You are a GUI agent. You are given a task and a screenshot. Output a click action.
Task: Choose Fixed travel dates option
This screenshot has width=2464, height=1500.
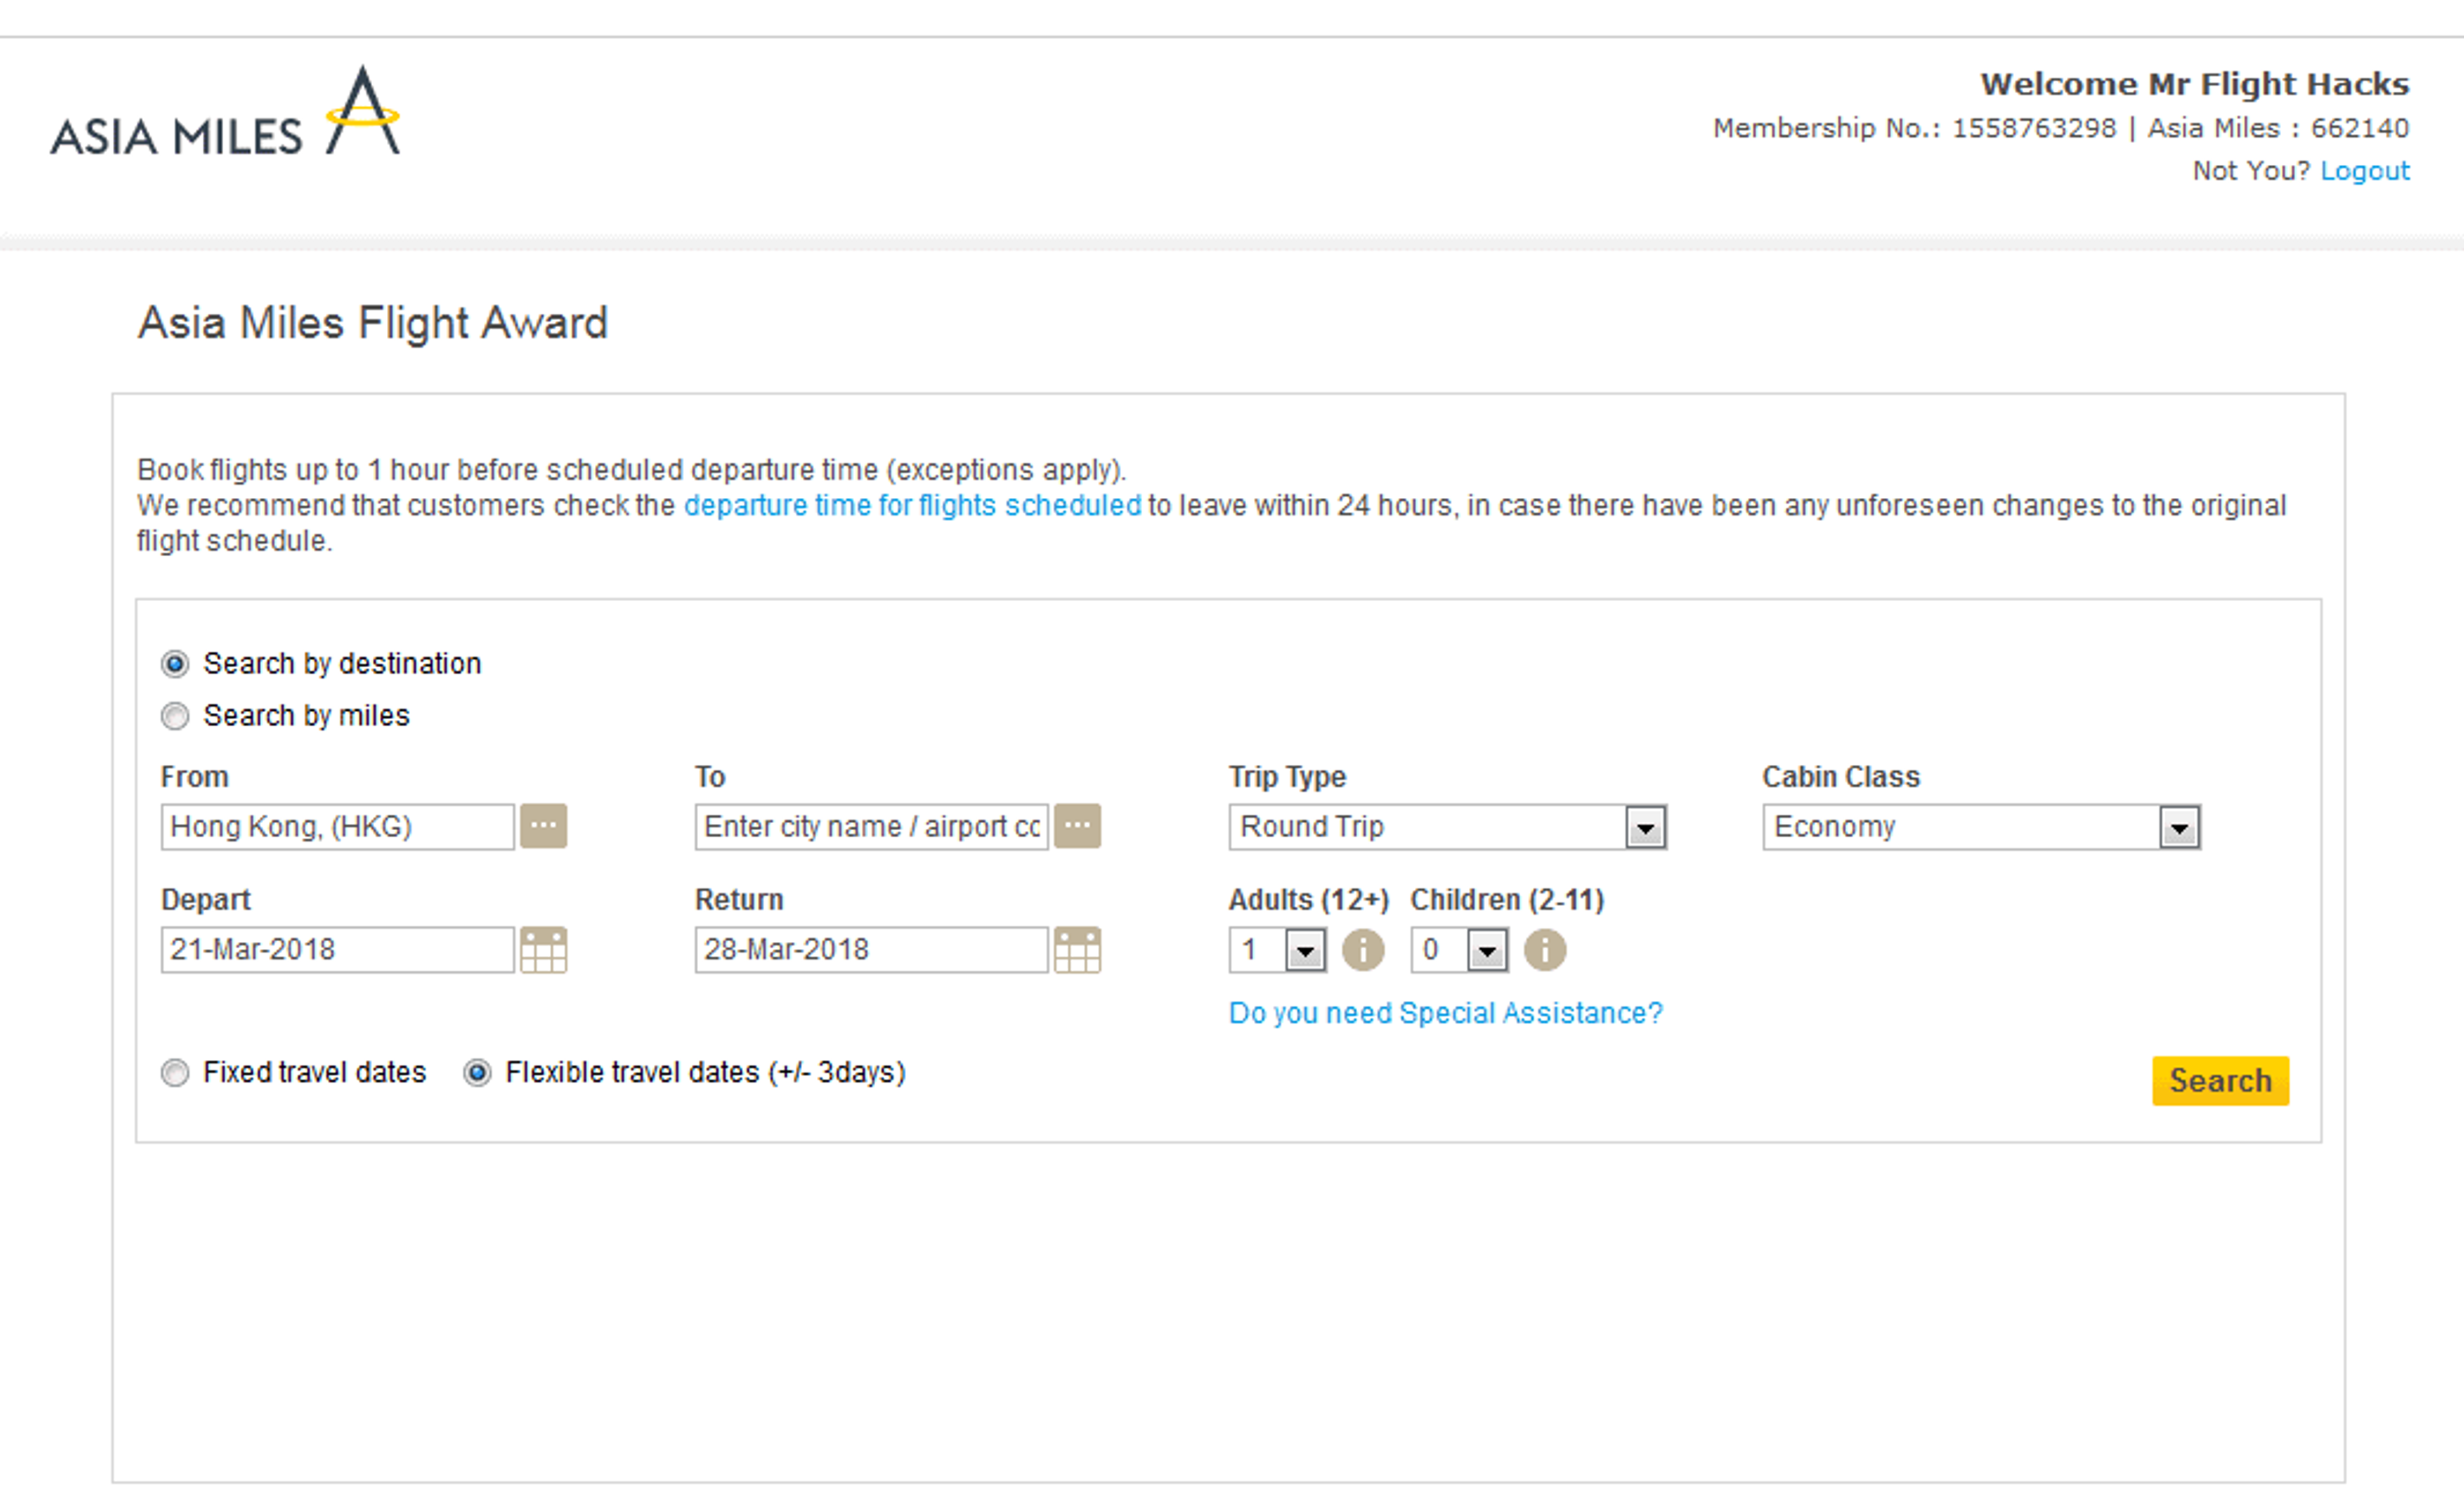pos(175,1073)
